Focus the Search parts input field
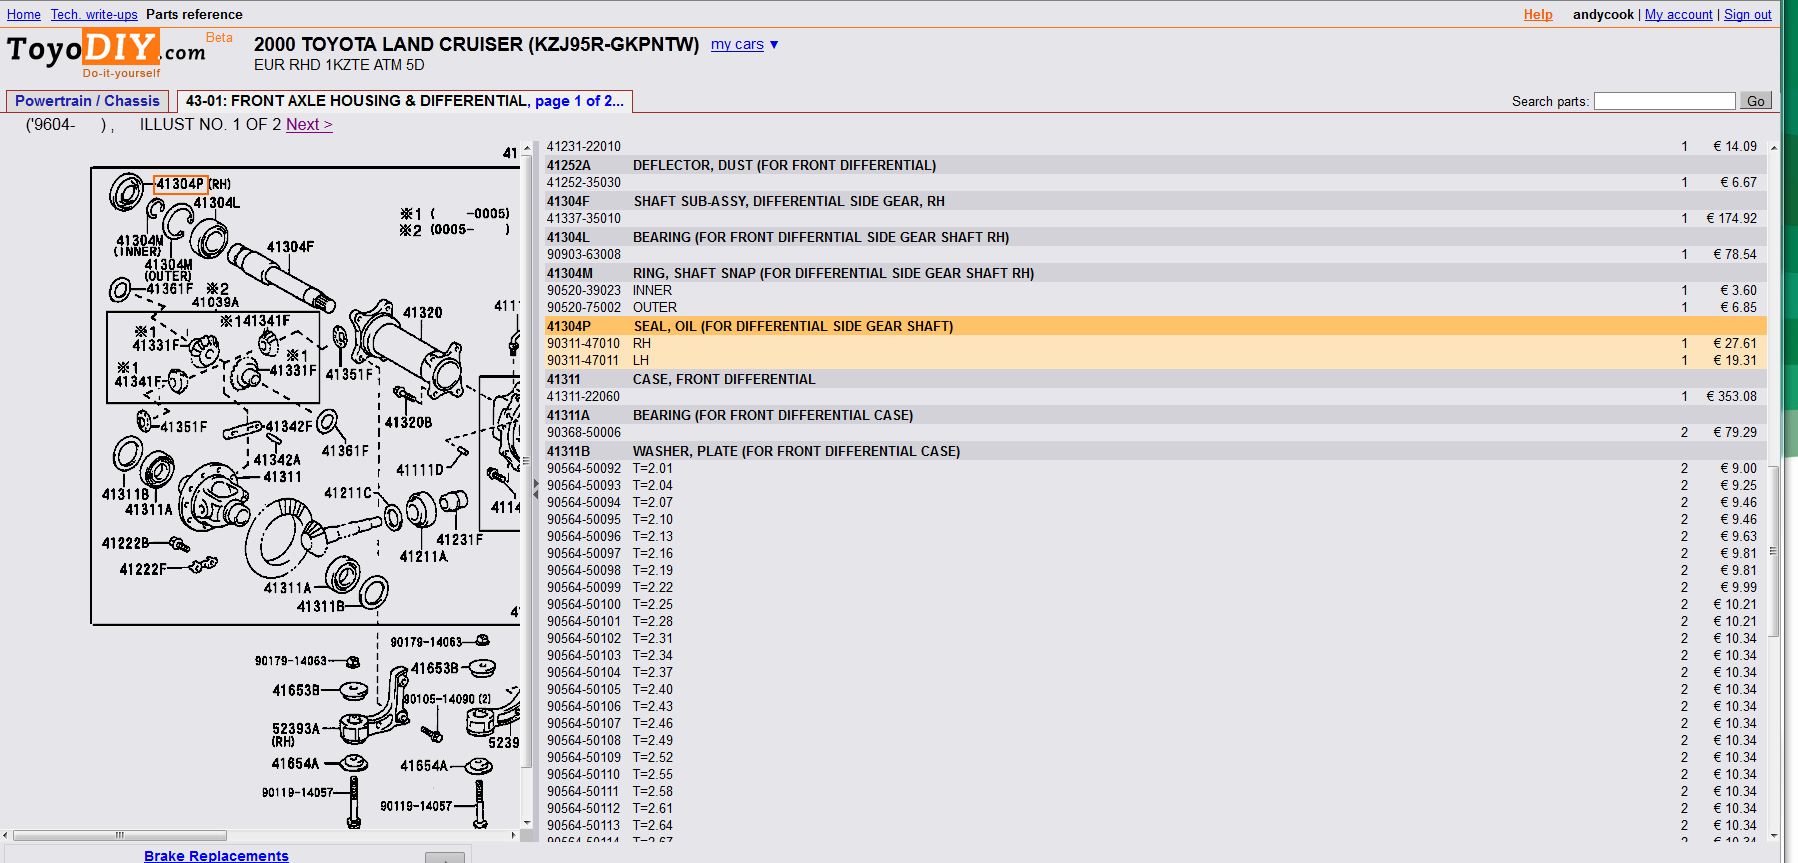The image size is (1798, 863). click(x=1664, y=101)
